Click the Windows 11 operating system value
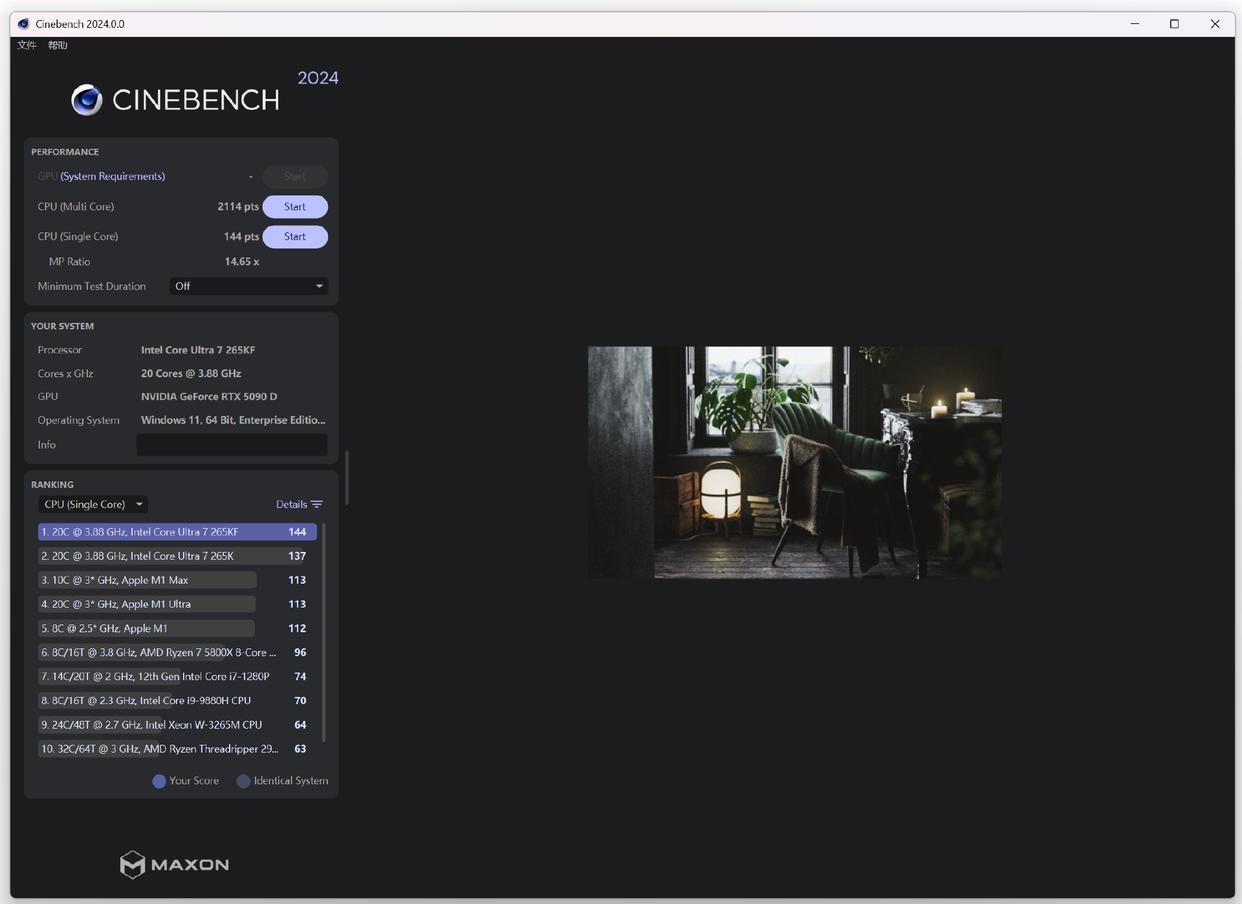 pos(233,420)
